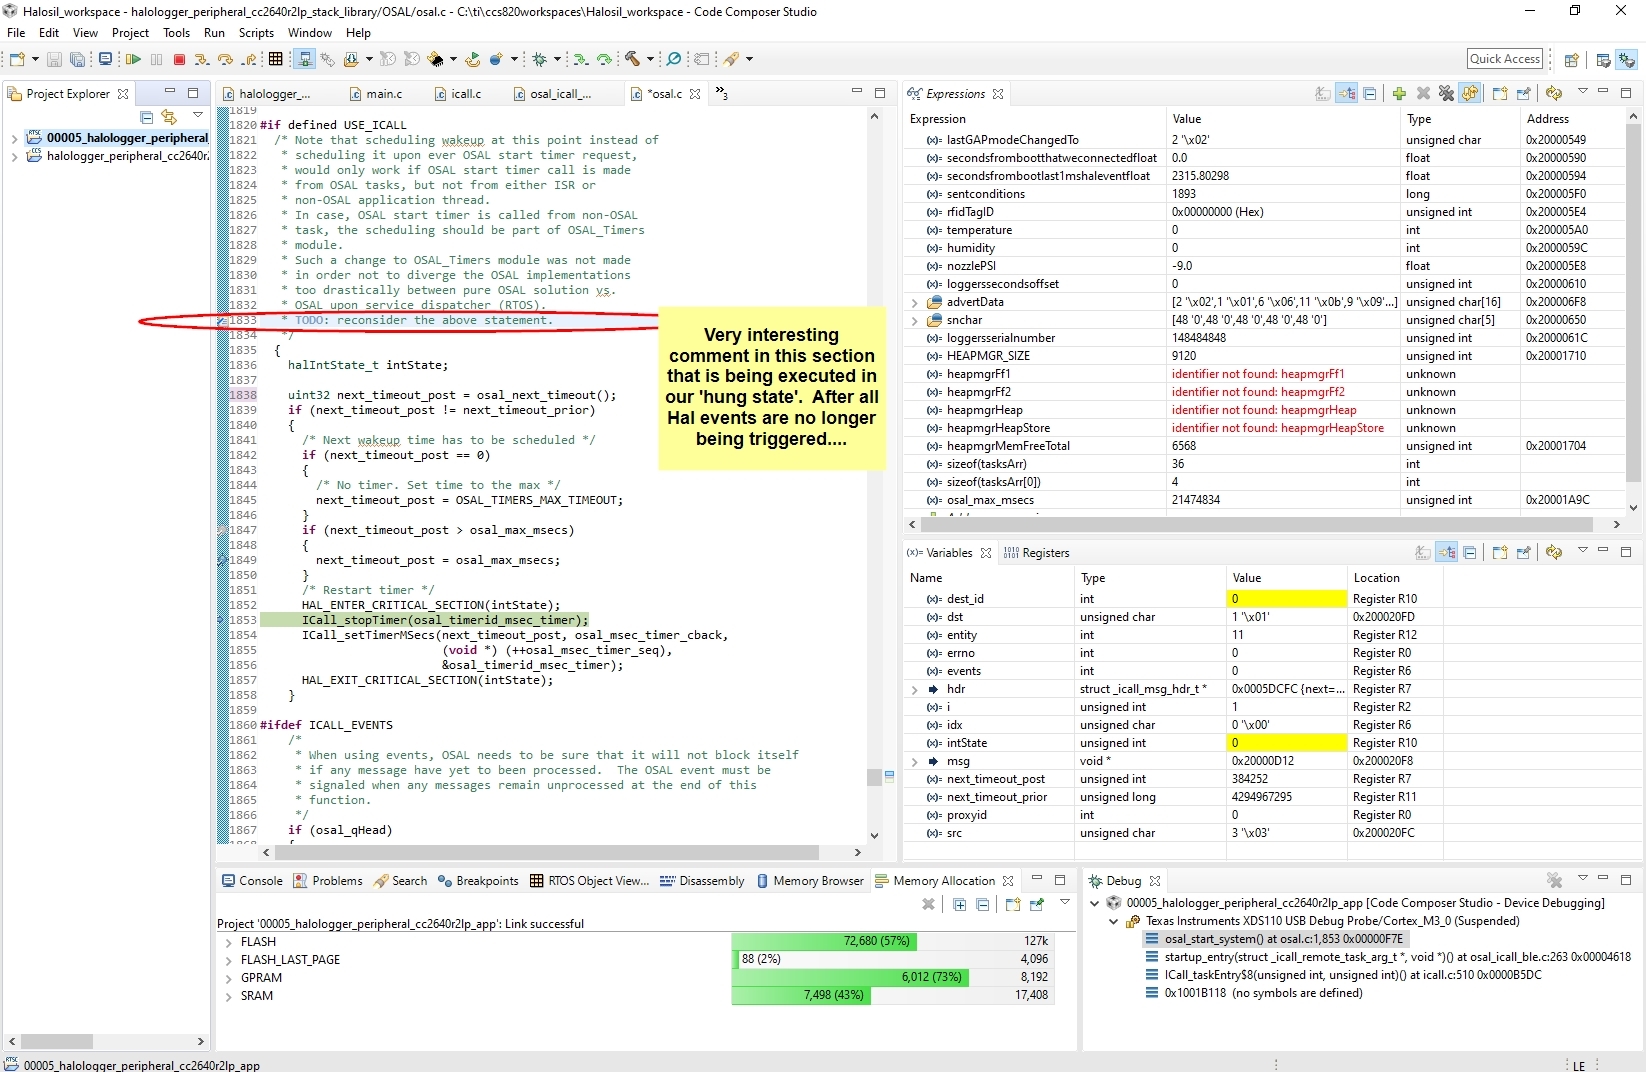Click the Memory Allocation expand-all icon
Image resolution: width=1646 pixels, height=1072 pixels.
click(x=959, y=904)
